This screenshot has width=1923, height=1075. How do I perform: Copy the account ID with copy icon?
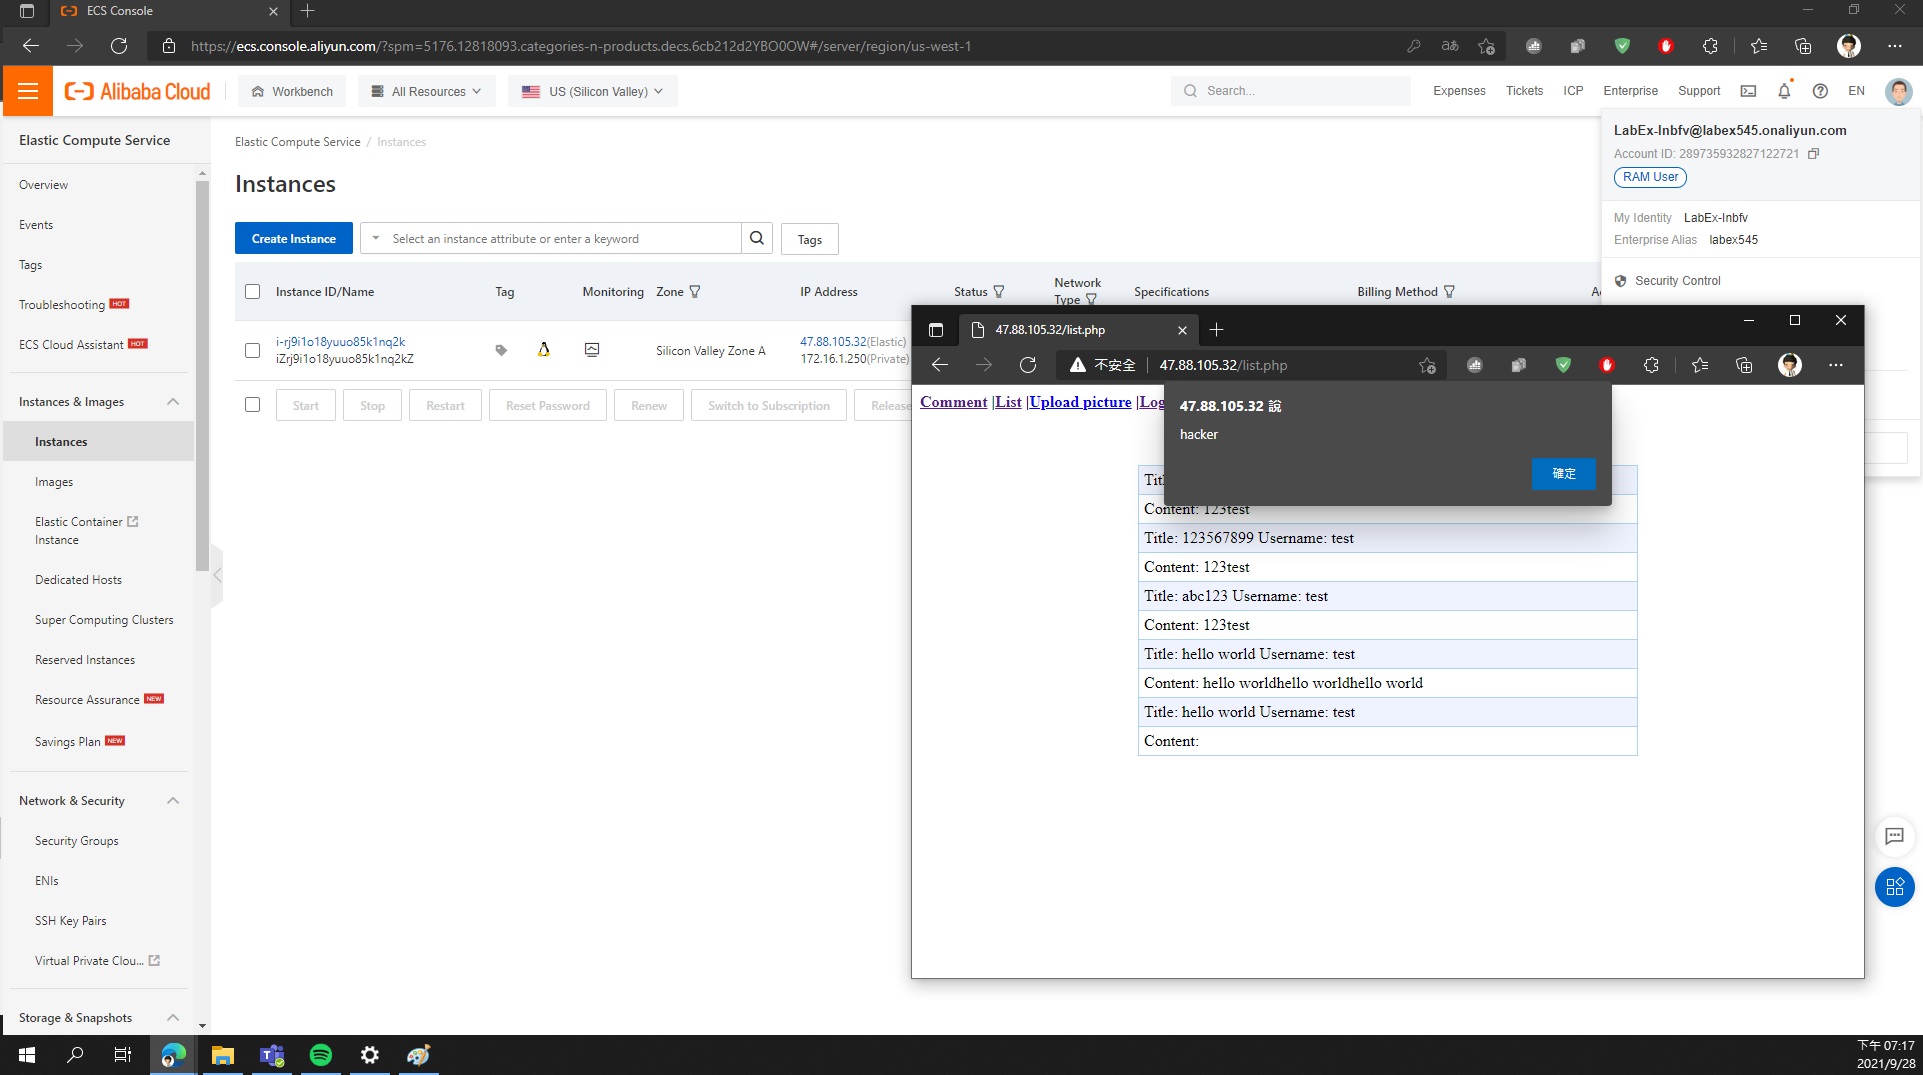[1813, 154]
